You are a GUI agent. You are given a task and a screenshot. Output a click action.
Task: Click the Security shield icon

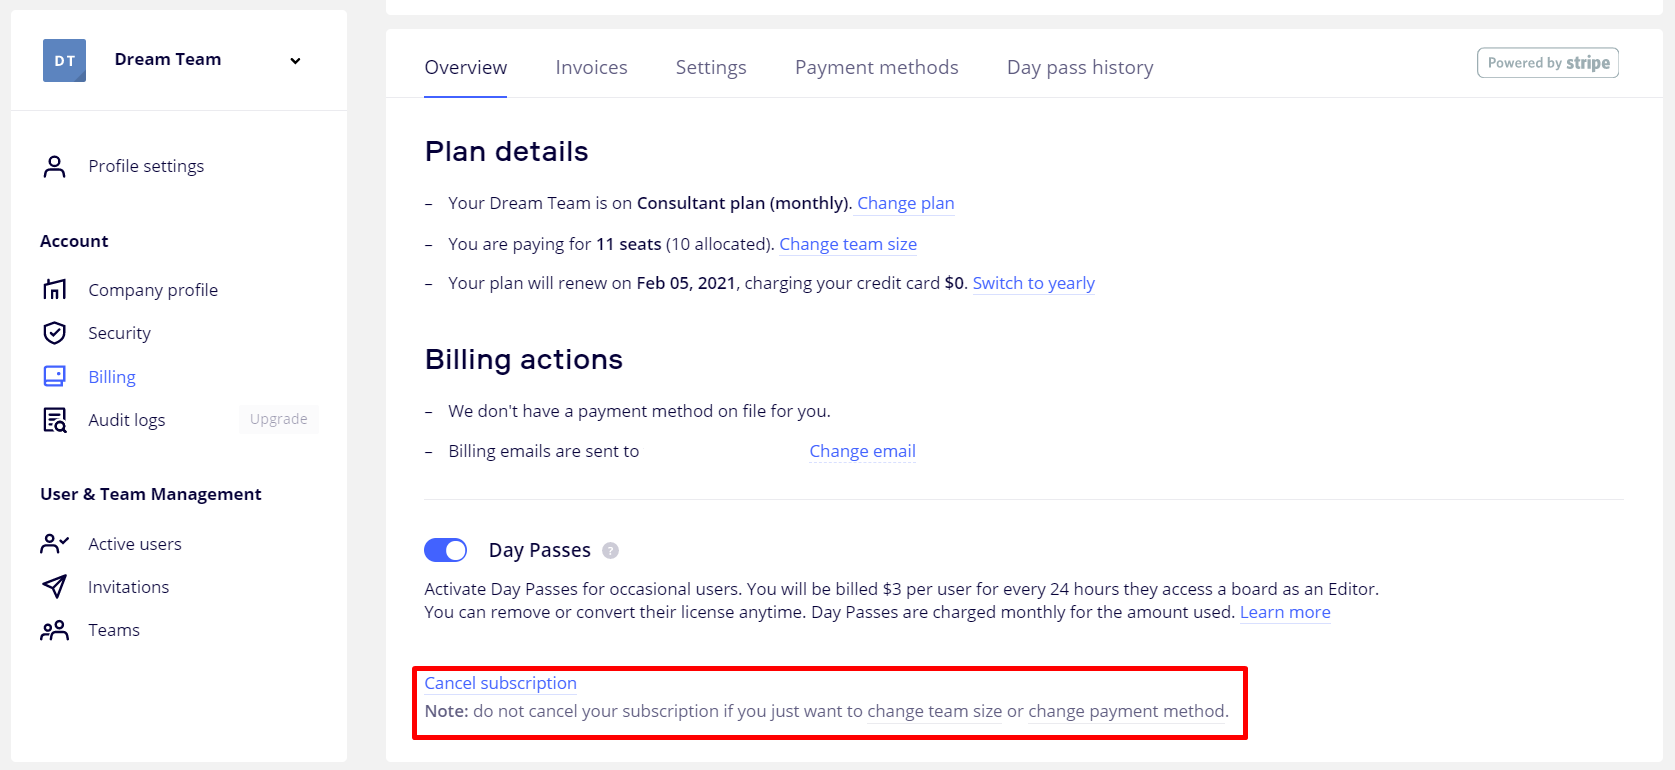pyautogui.click(x=55, y=333)
